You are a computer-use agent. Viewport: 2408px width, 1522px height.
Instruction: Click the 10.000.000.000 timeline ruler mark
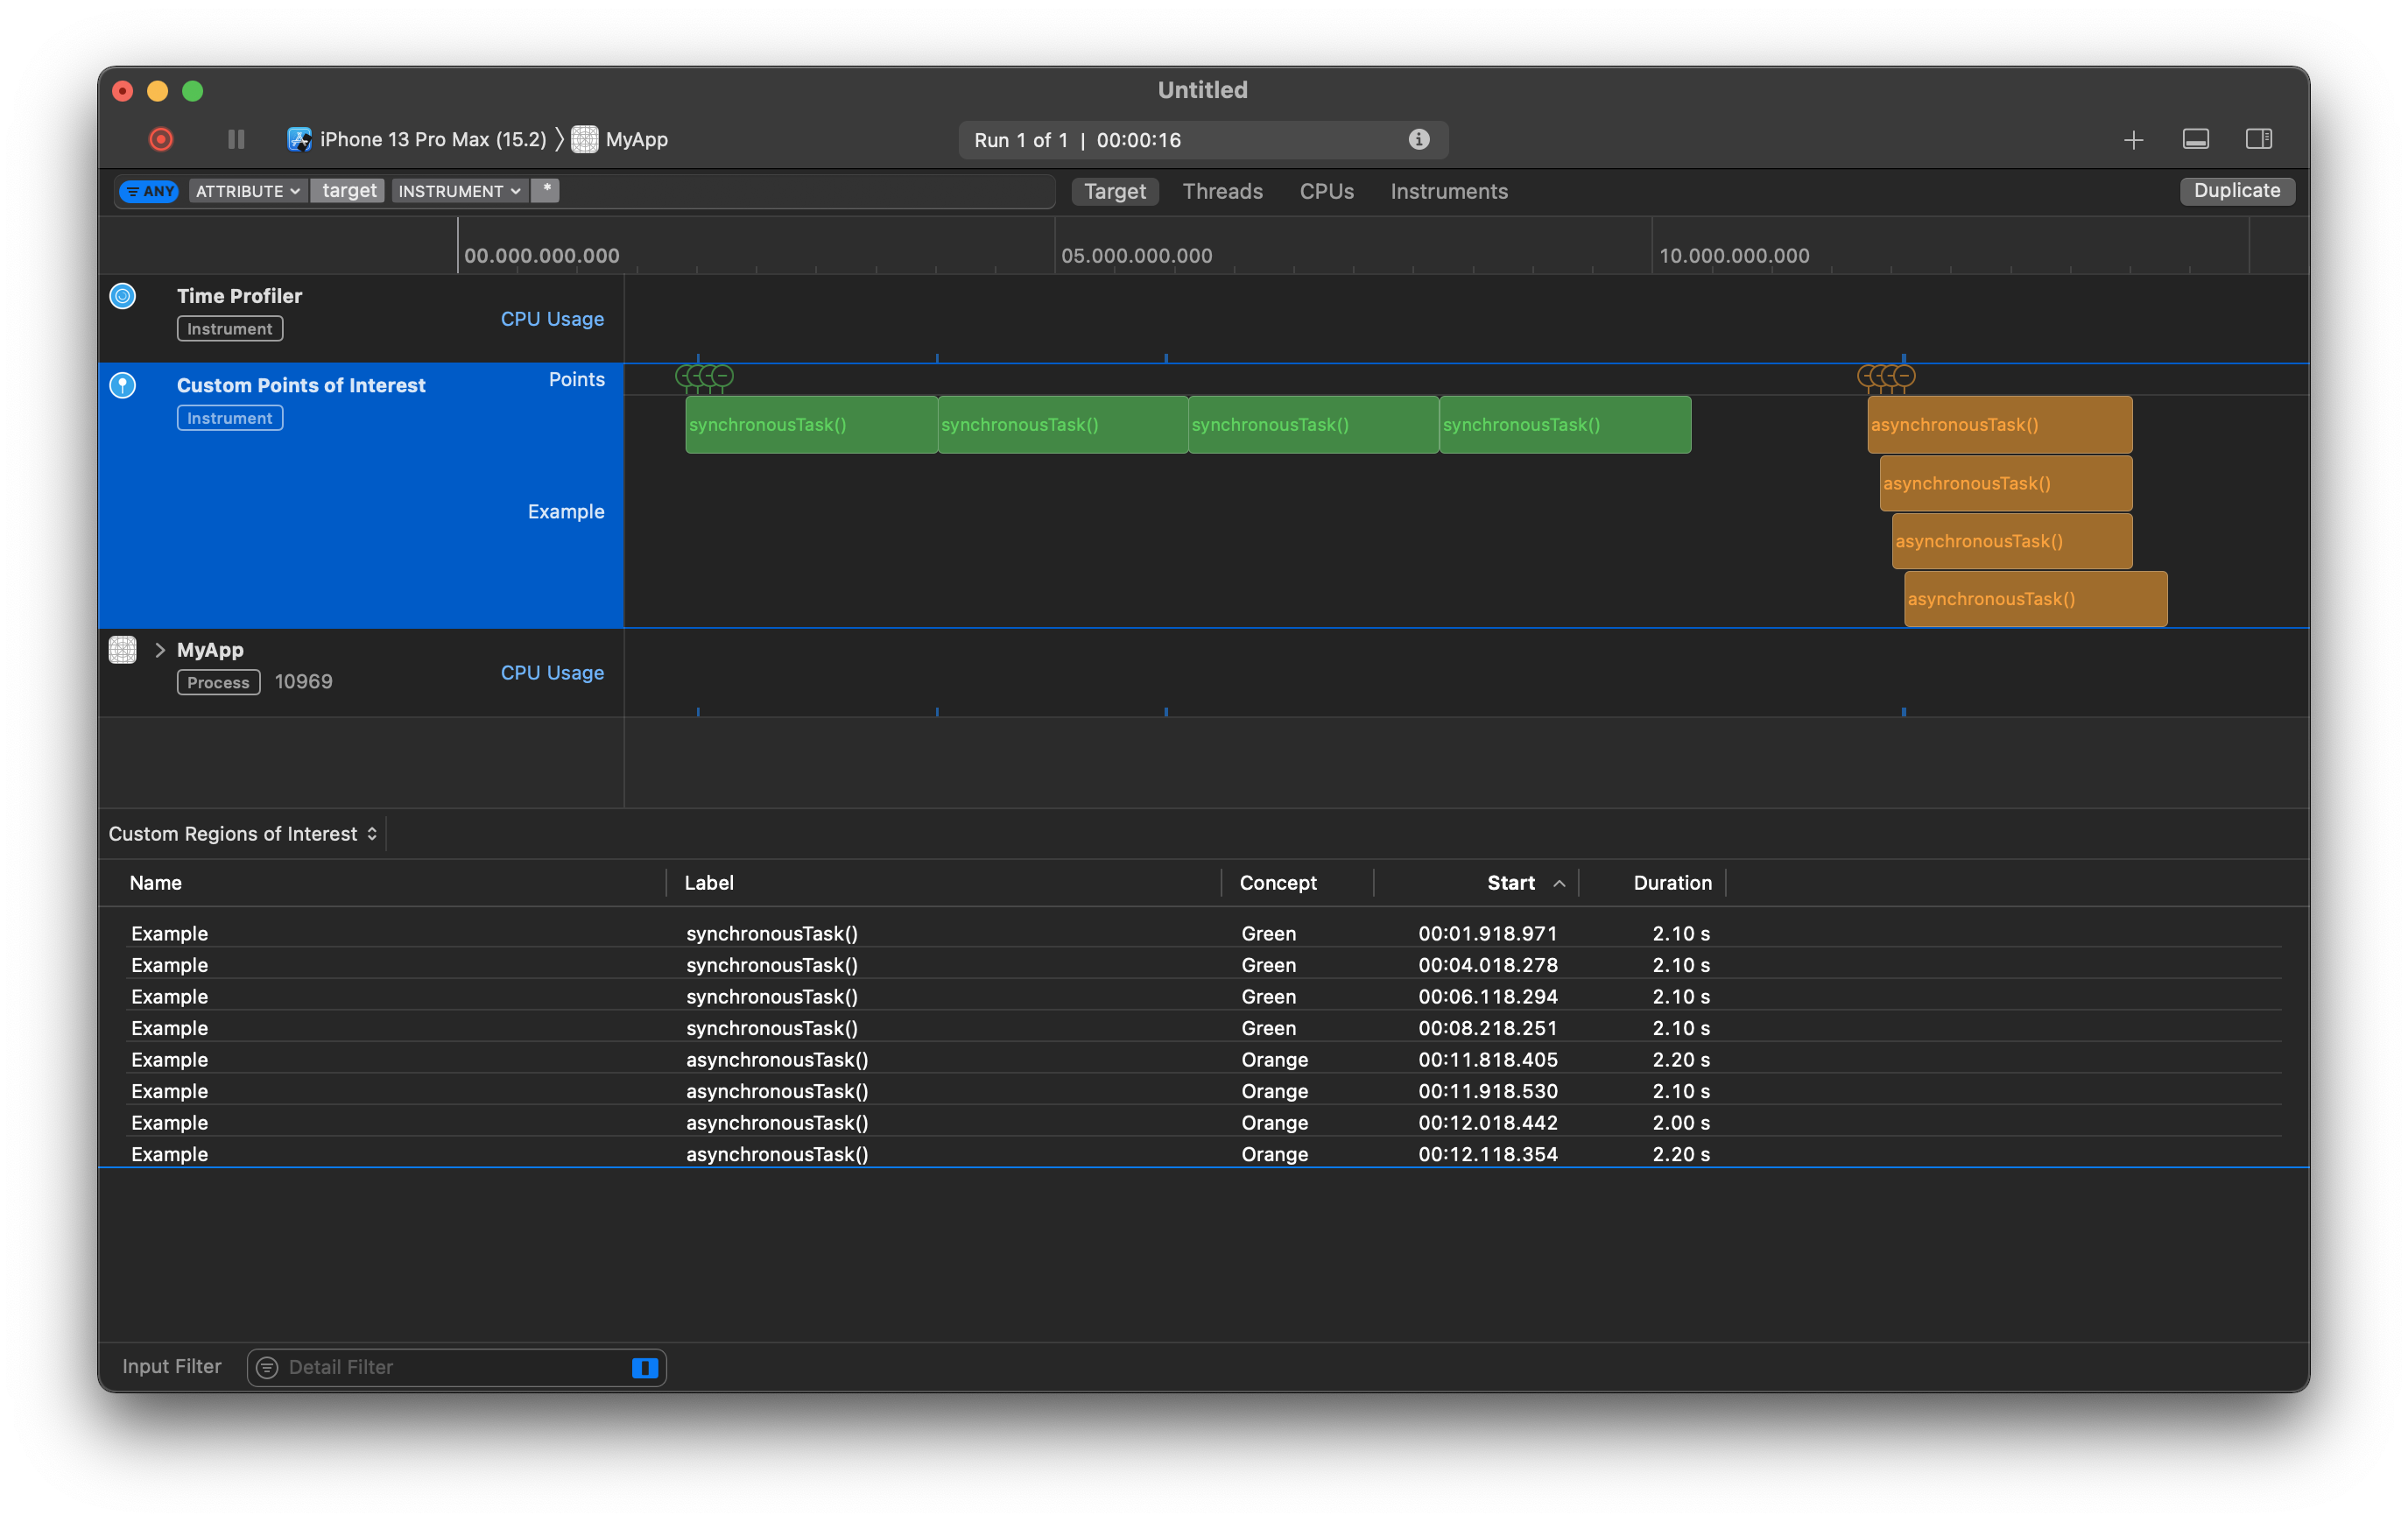pyautogui.click(x=1734, y=256)
